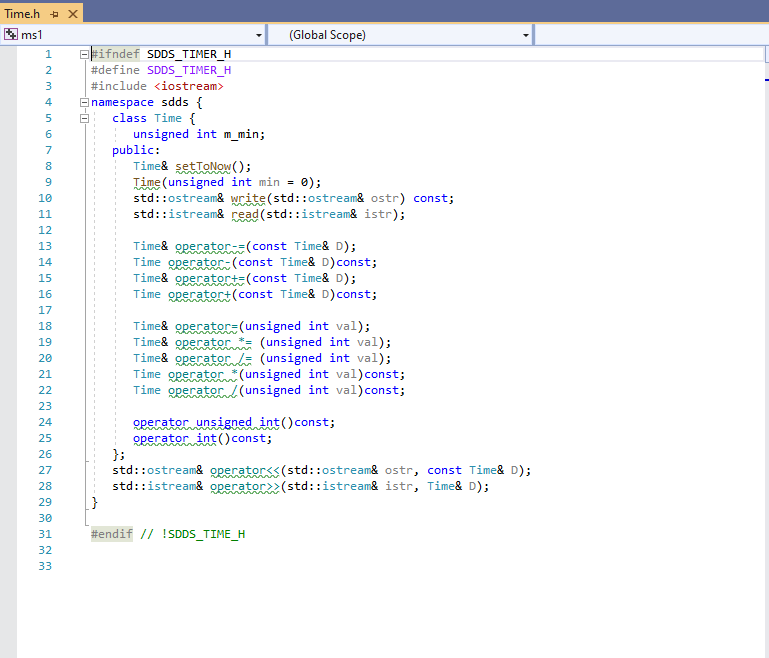Click operator-= declaration

click(x=209, y=246)
